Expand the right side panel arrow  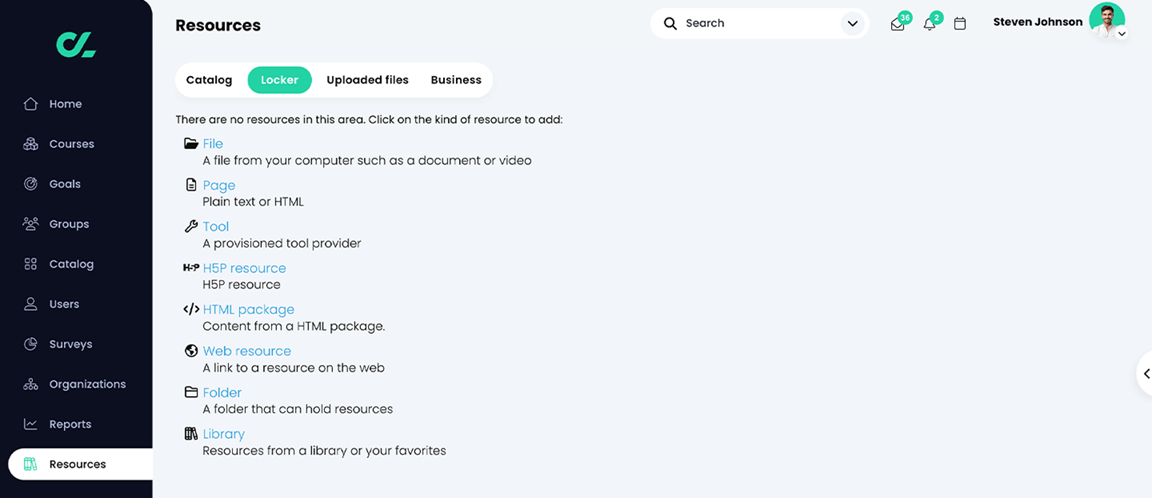click(x=1146, y=374)
